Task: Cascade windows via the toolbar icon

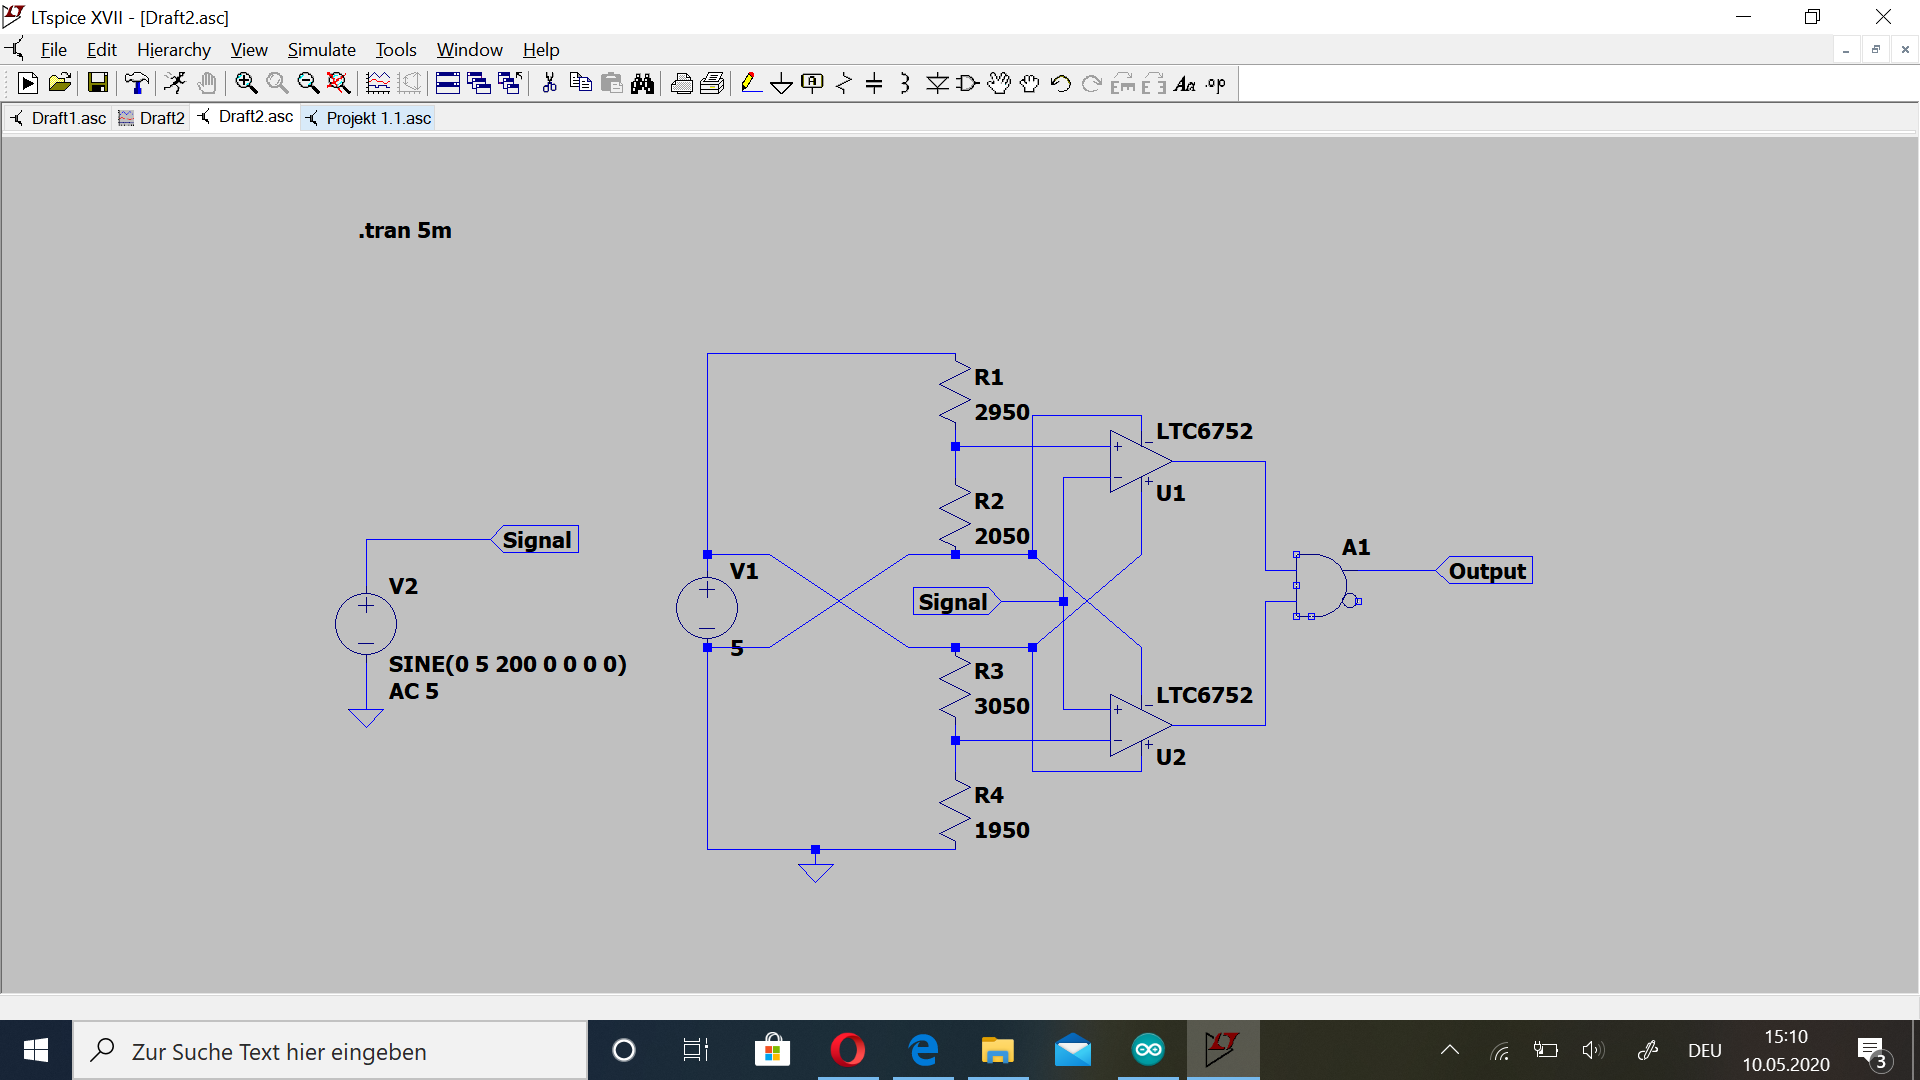Action: (479, 84)
